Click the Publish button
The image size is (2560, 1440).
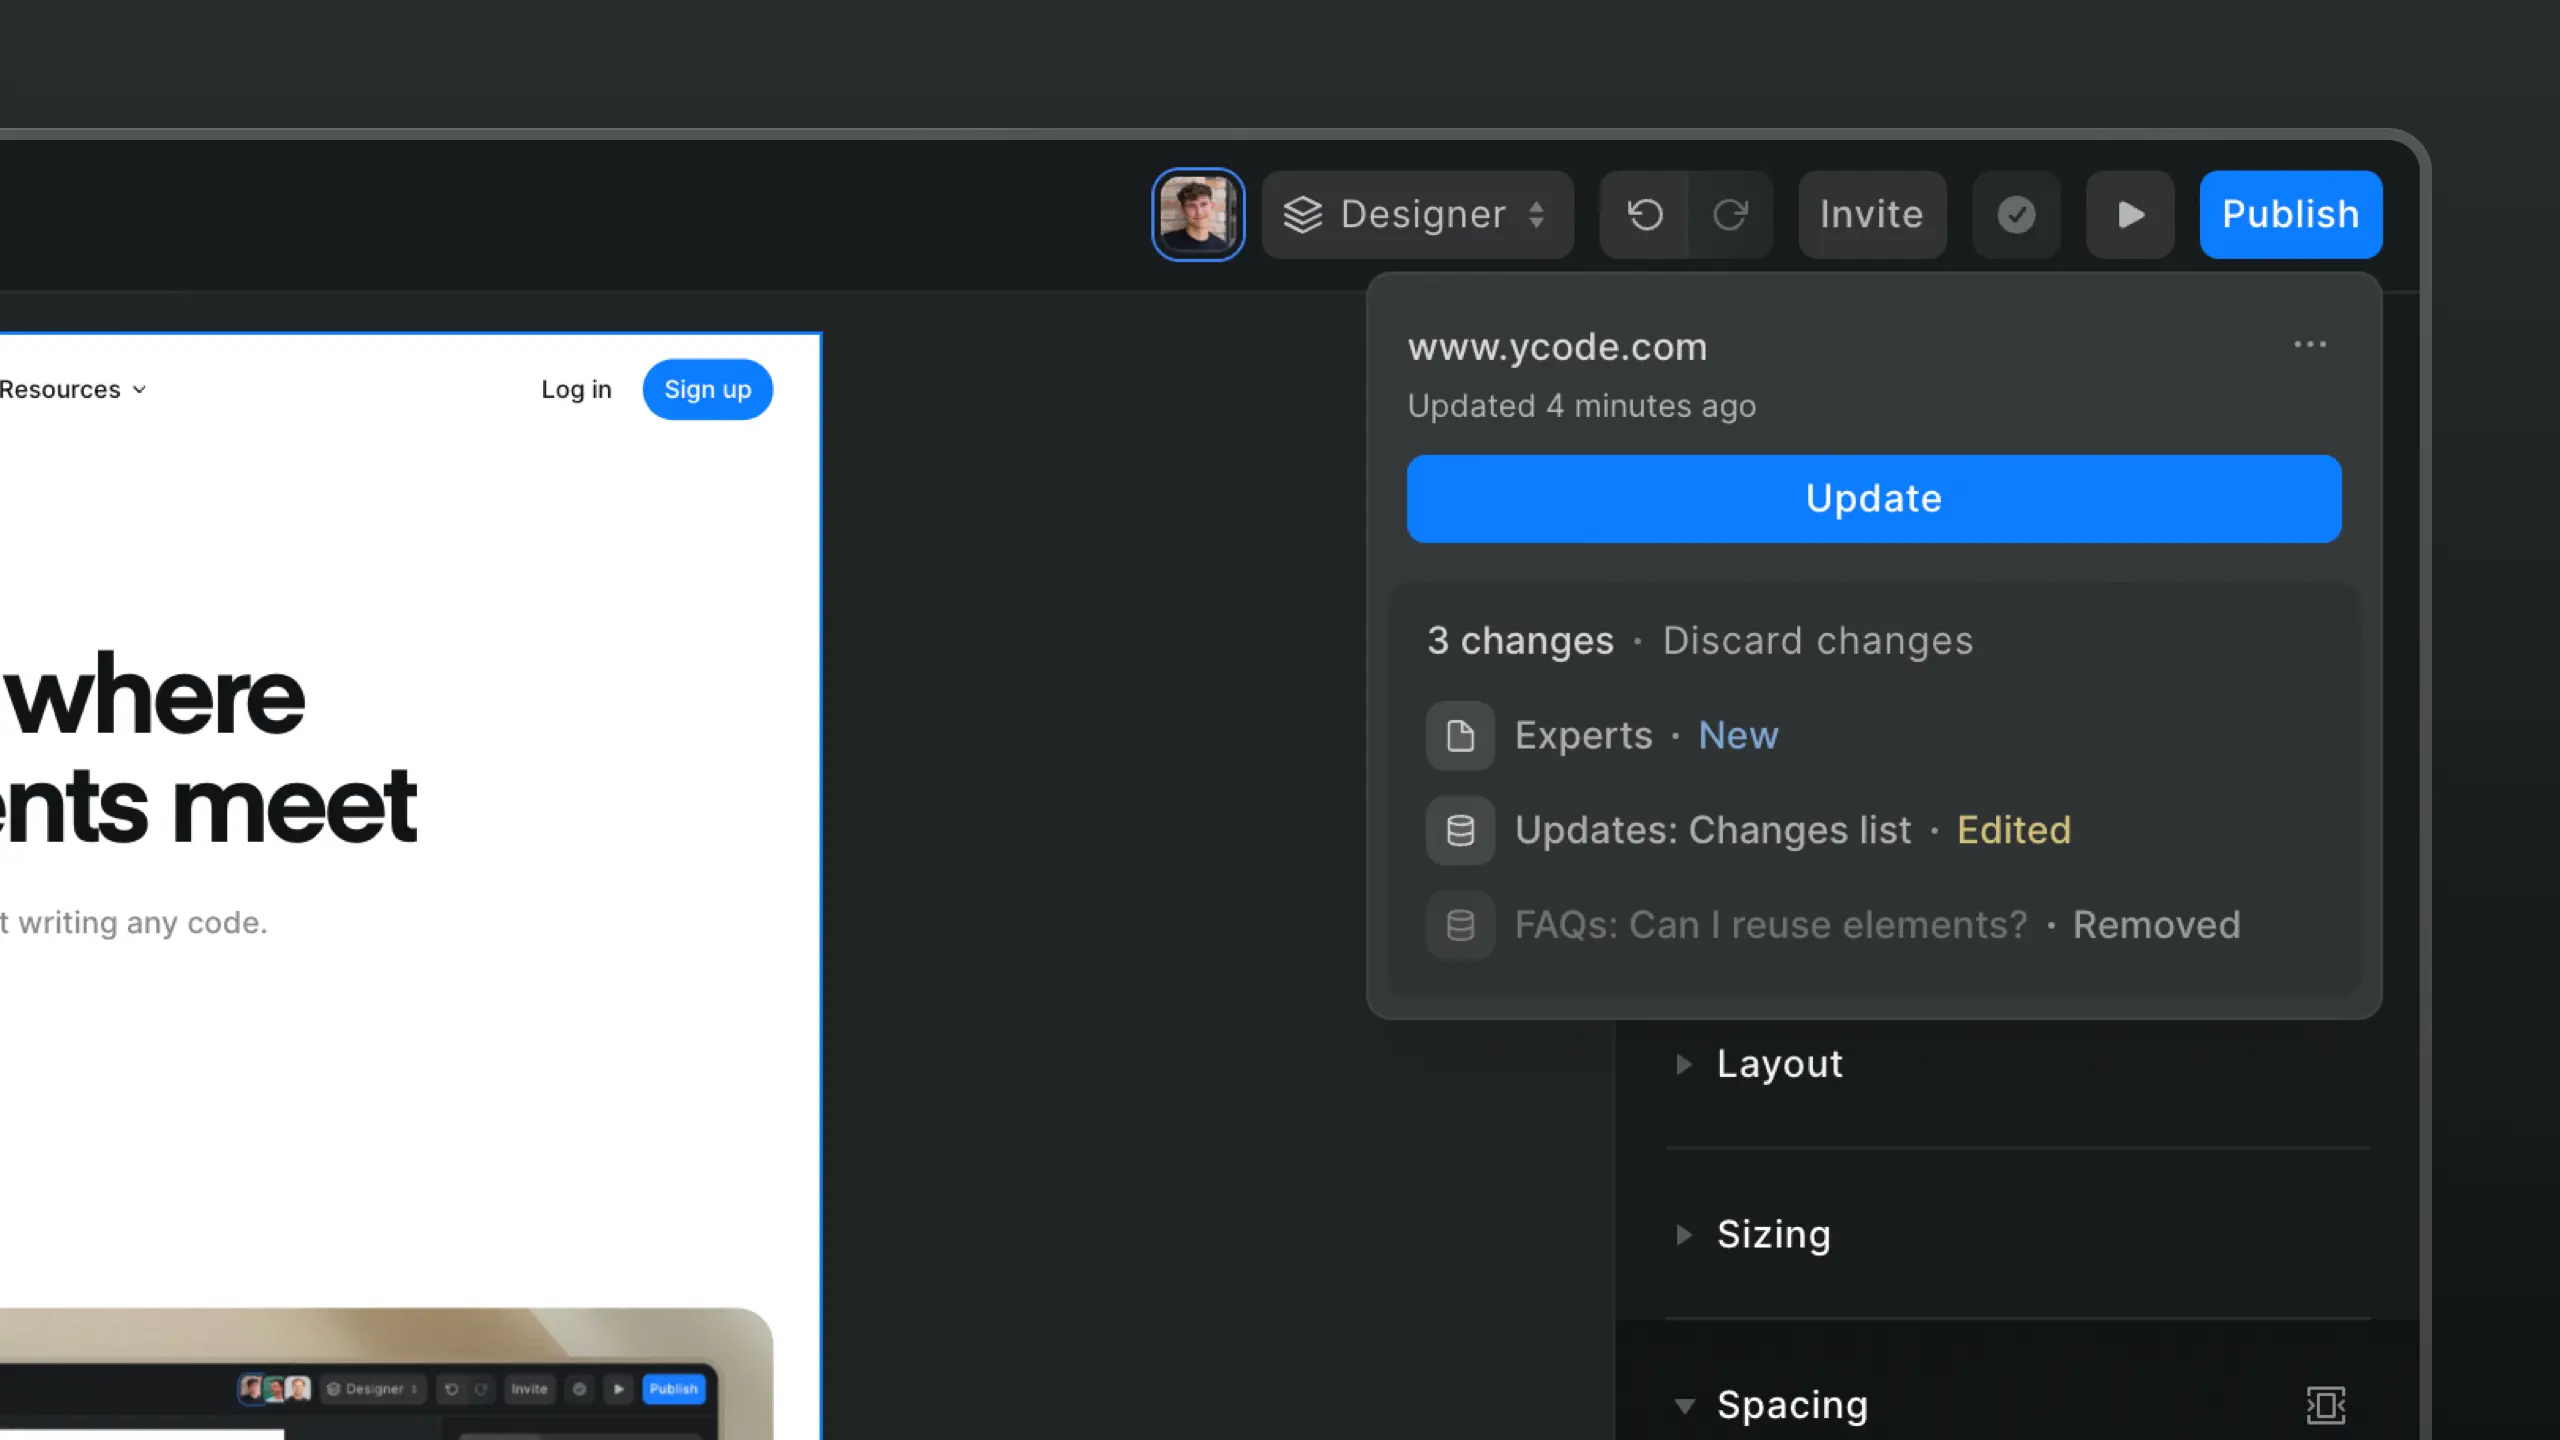point(2290,214)
